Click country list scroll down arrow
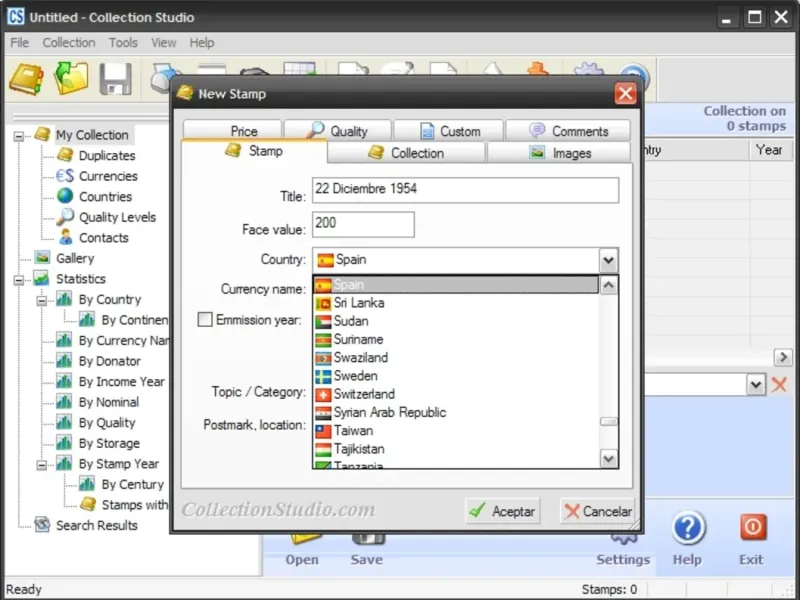The height and width of the screenshot is (600, 800). pyautogui.click(x=608, y=459)
